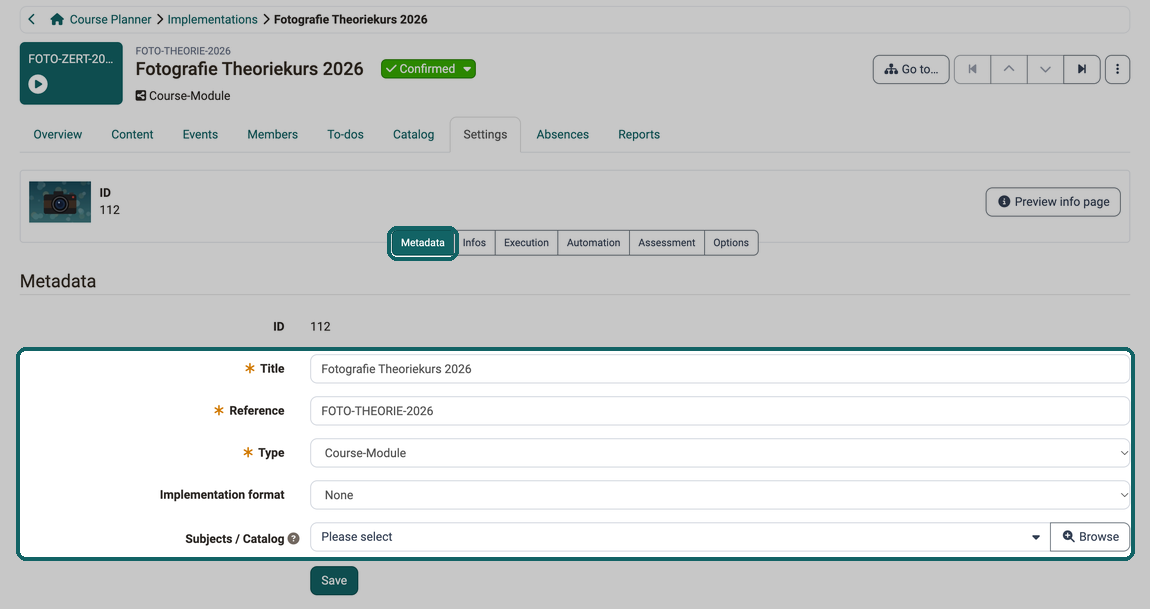The width and height of the screenshot is (1150, 609).
Task: Open Implementations breadcrumb link
Action: click(x=212, y=19)
